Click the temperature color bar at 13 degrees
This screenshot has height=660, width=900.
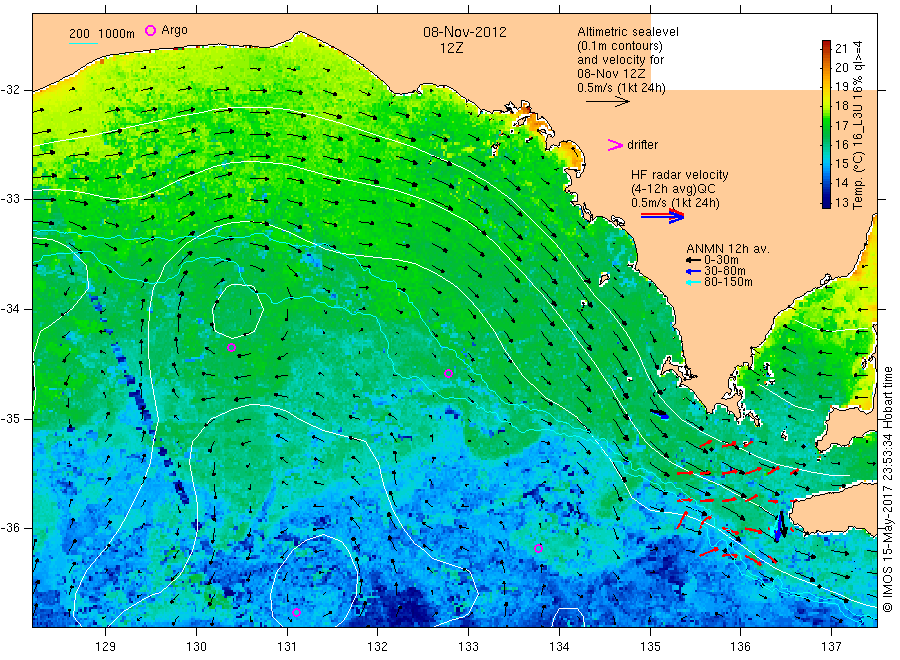pos(826,203)
